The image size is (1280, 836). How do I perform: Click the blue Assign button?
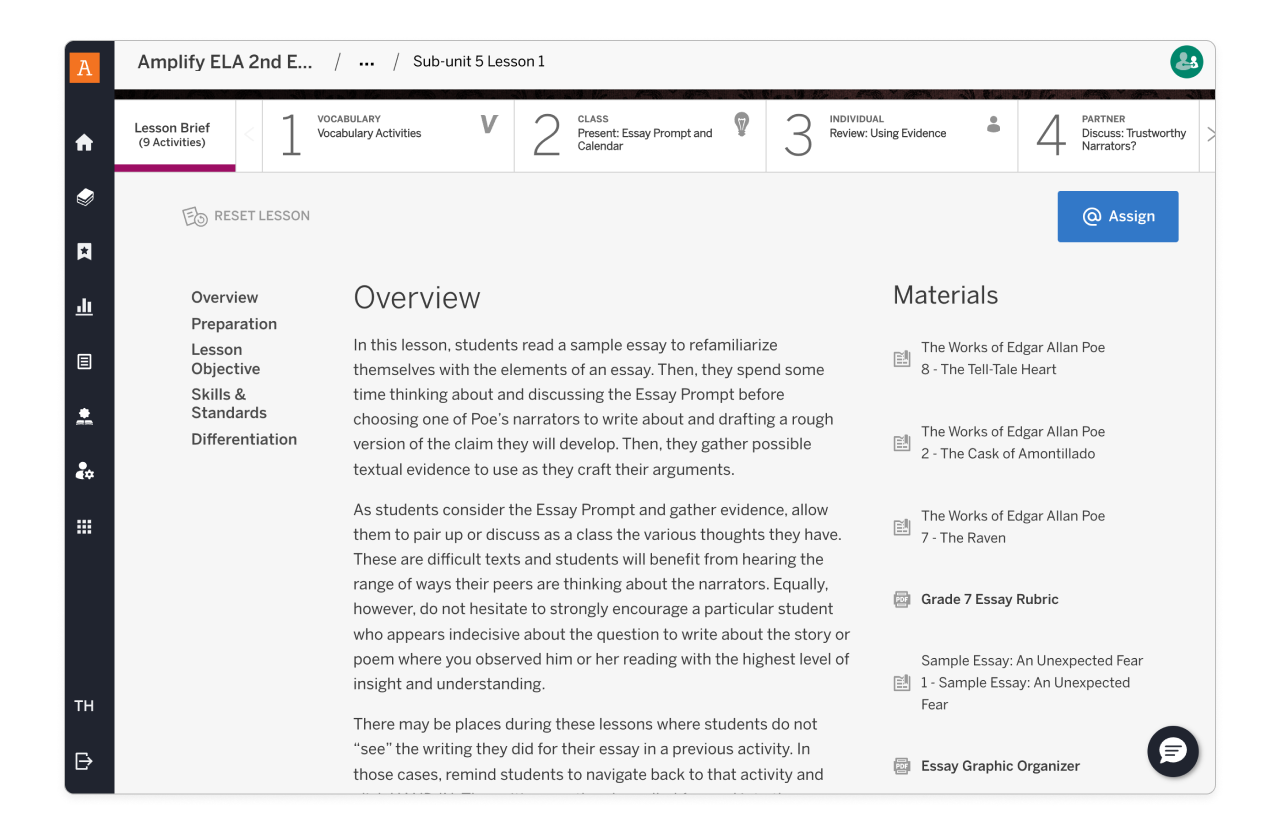coord(1117,216)
